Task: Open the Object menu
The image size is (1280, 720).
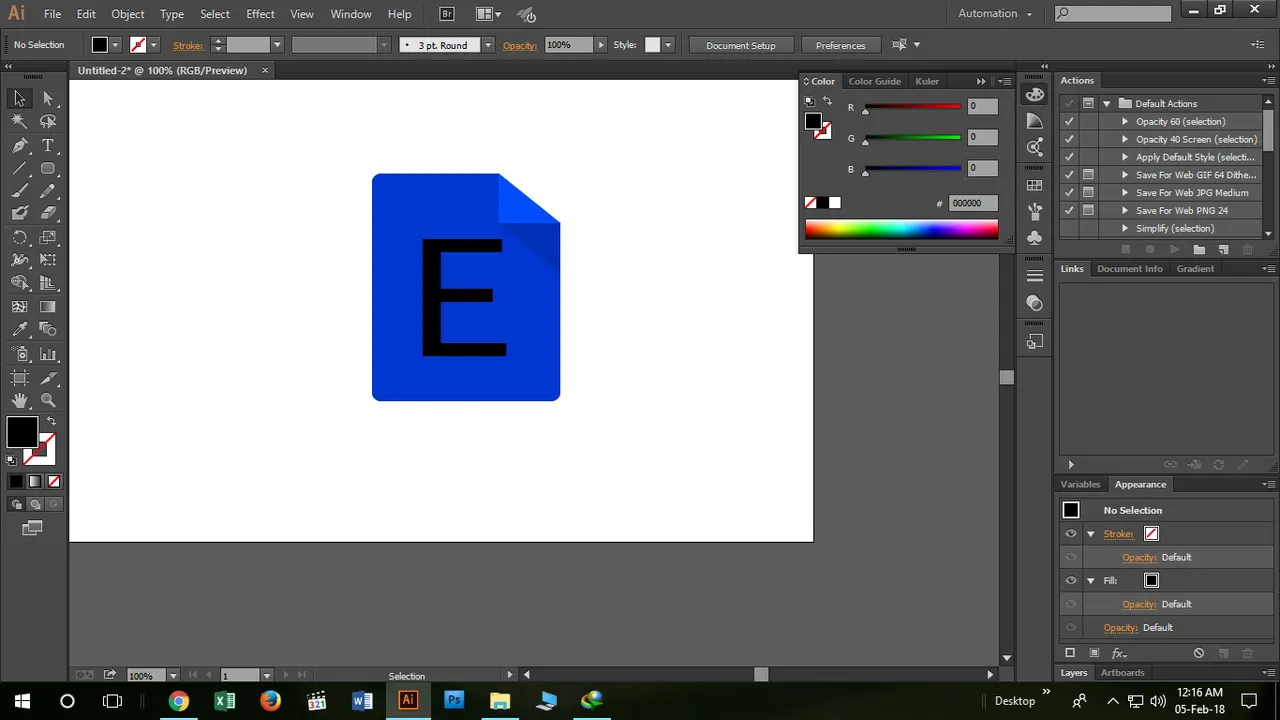Action: [x=127, y=14]
